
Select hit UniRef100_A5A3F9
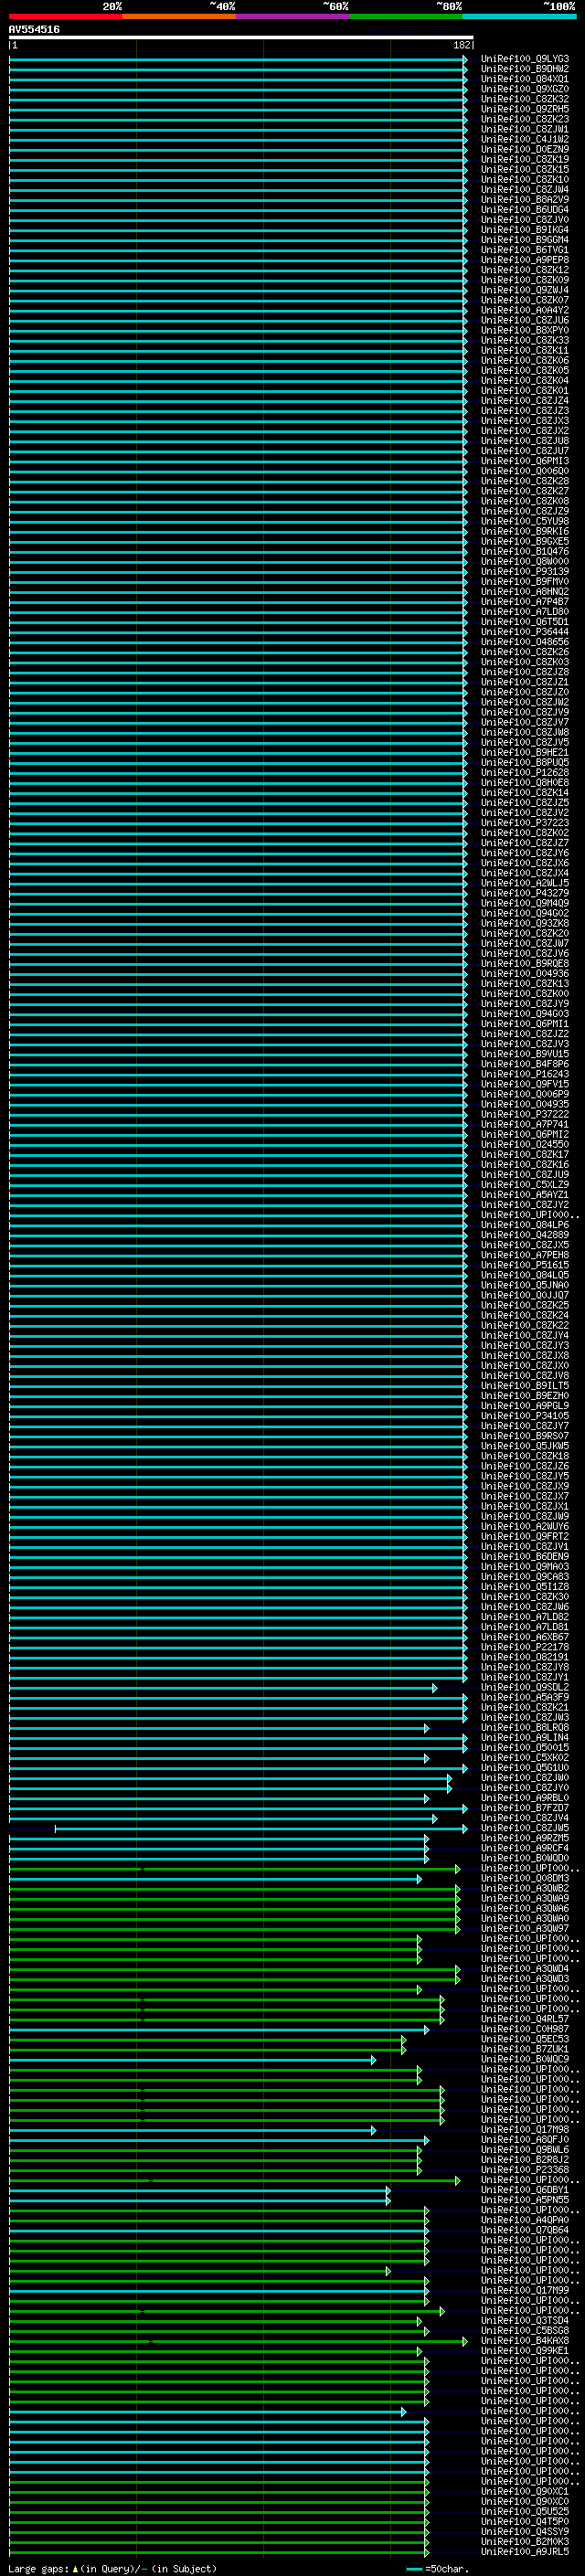point(525,1697)
